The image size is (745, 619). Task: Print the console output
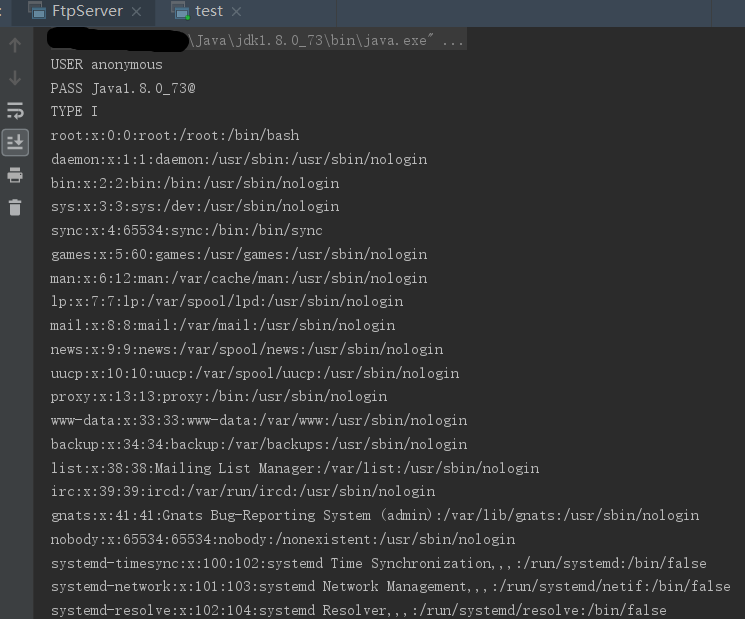15,175
